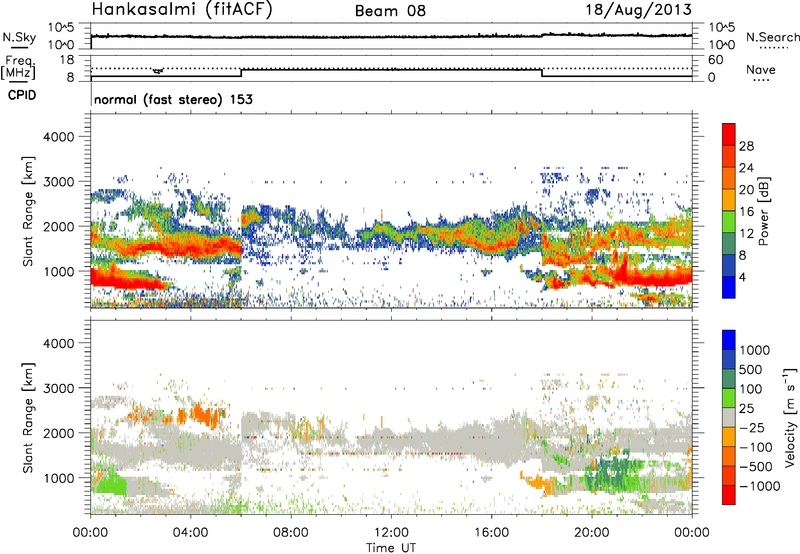Click the 'Freq. [MHz]' axis label
The width and height of the screenshot is (800, 554).
point(18,68)
